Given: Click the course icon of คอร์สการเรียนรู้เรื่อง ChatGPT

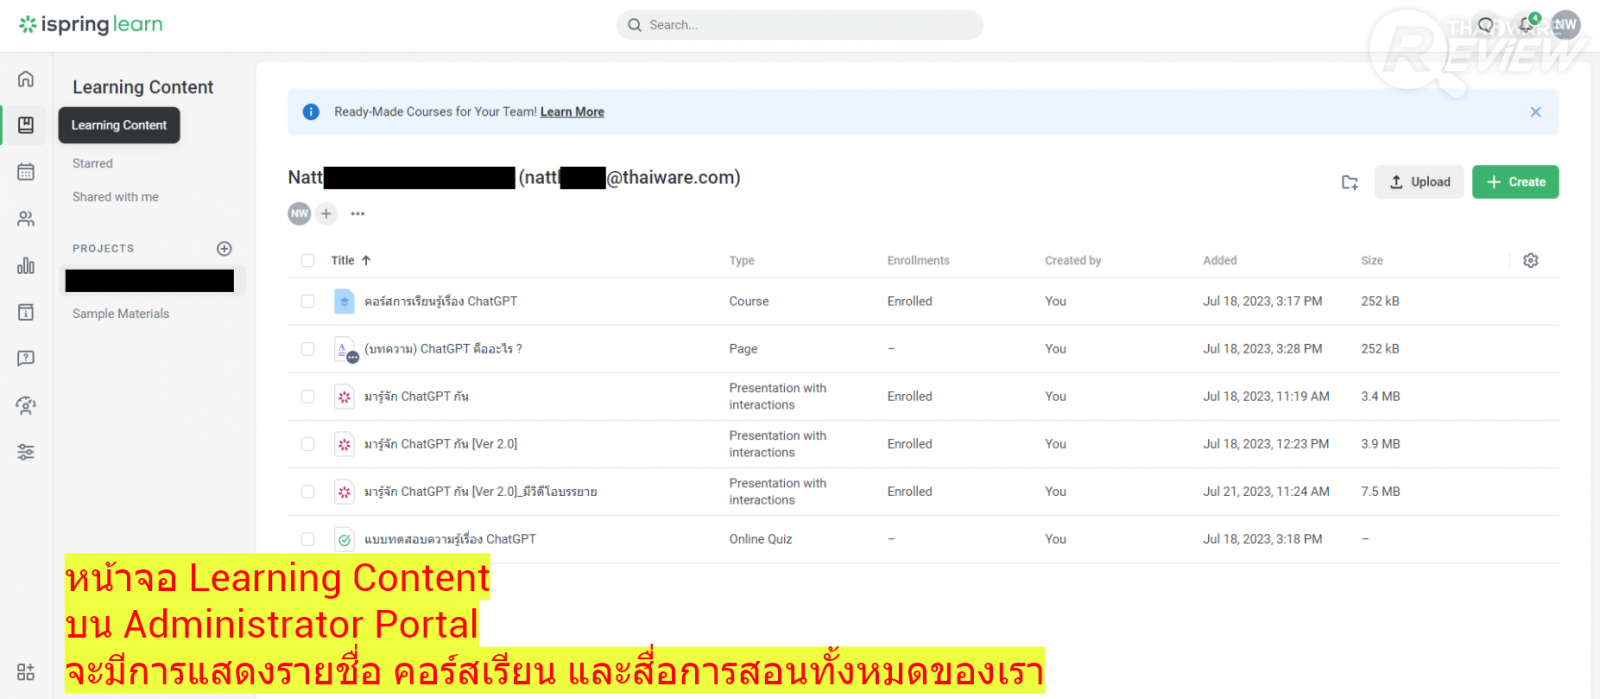Looking at the screenshot, I should click(344, 301).
